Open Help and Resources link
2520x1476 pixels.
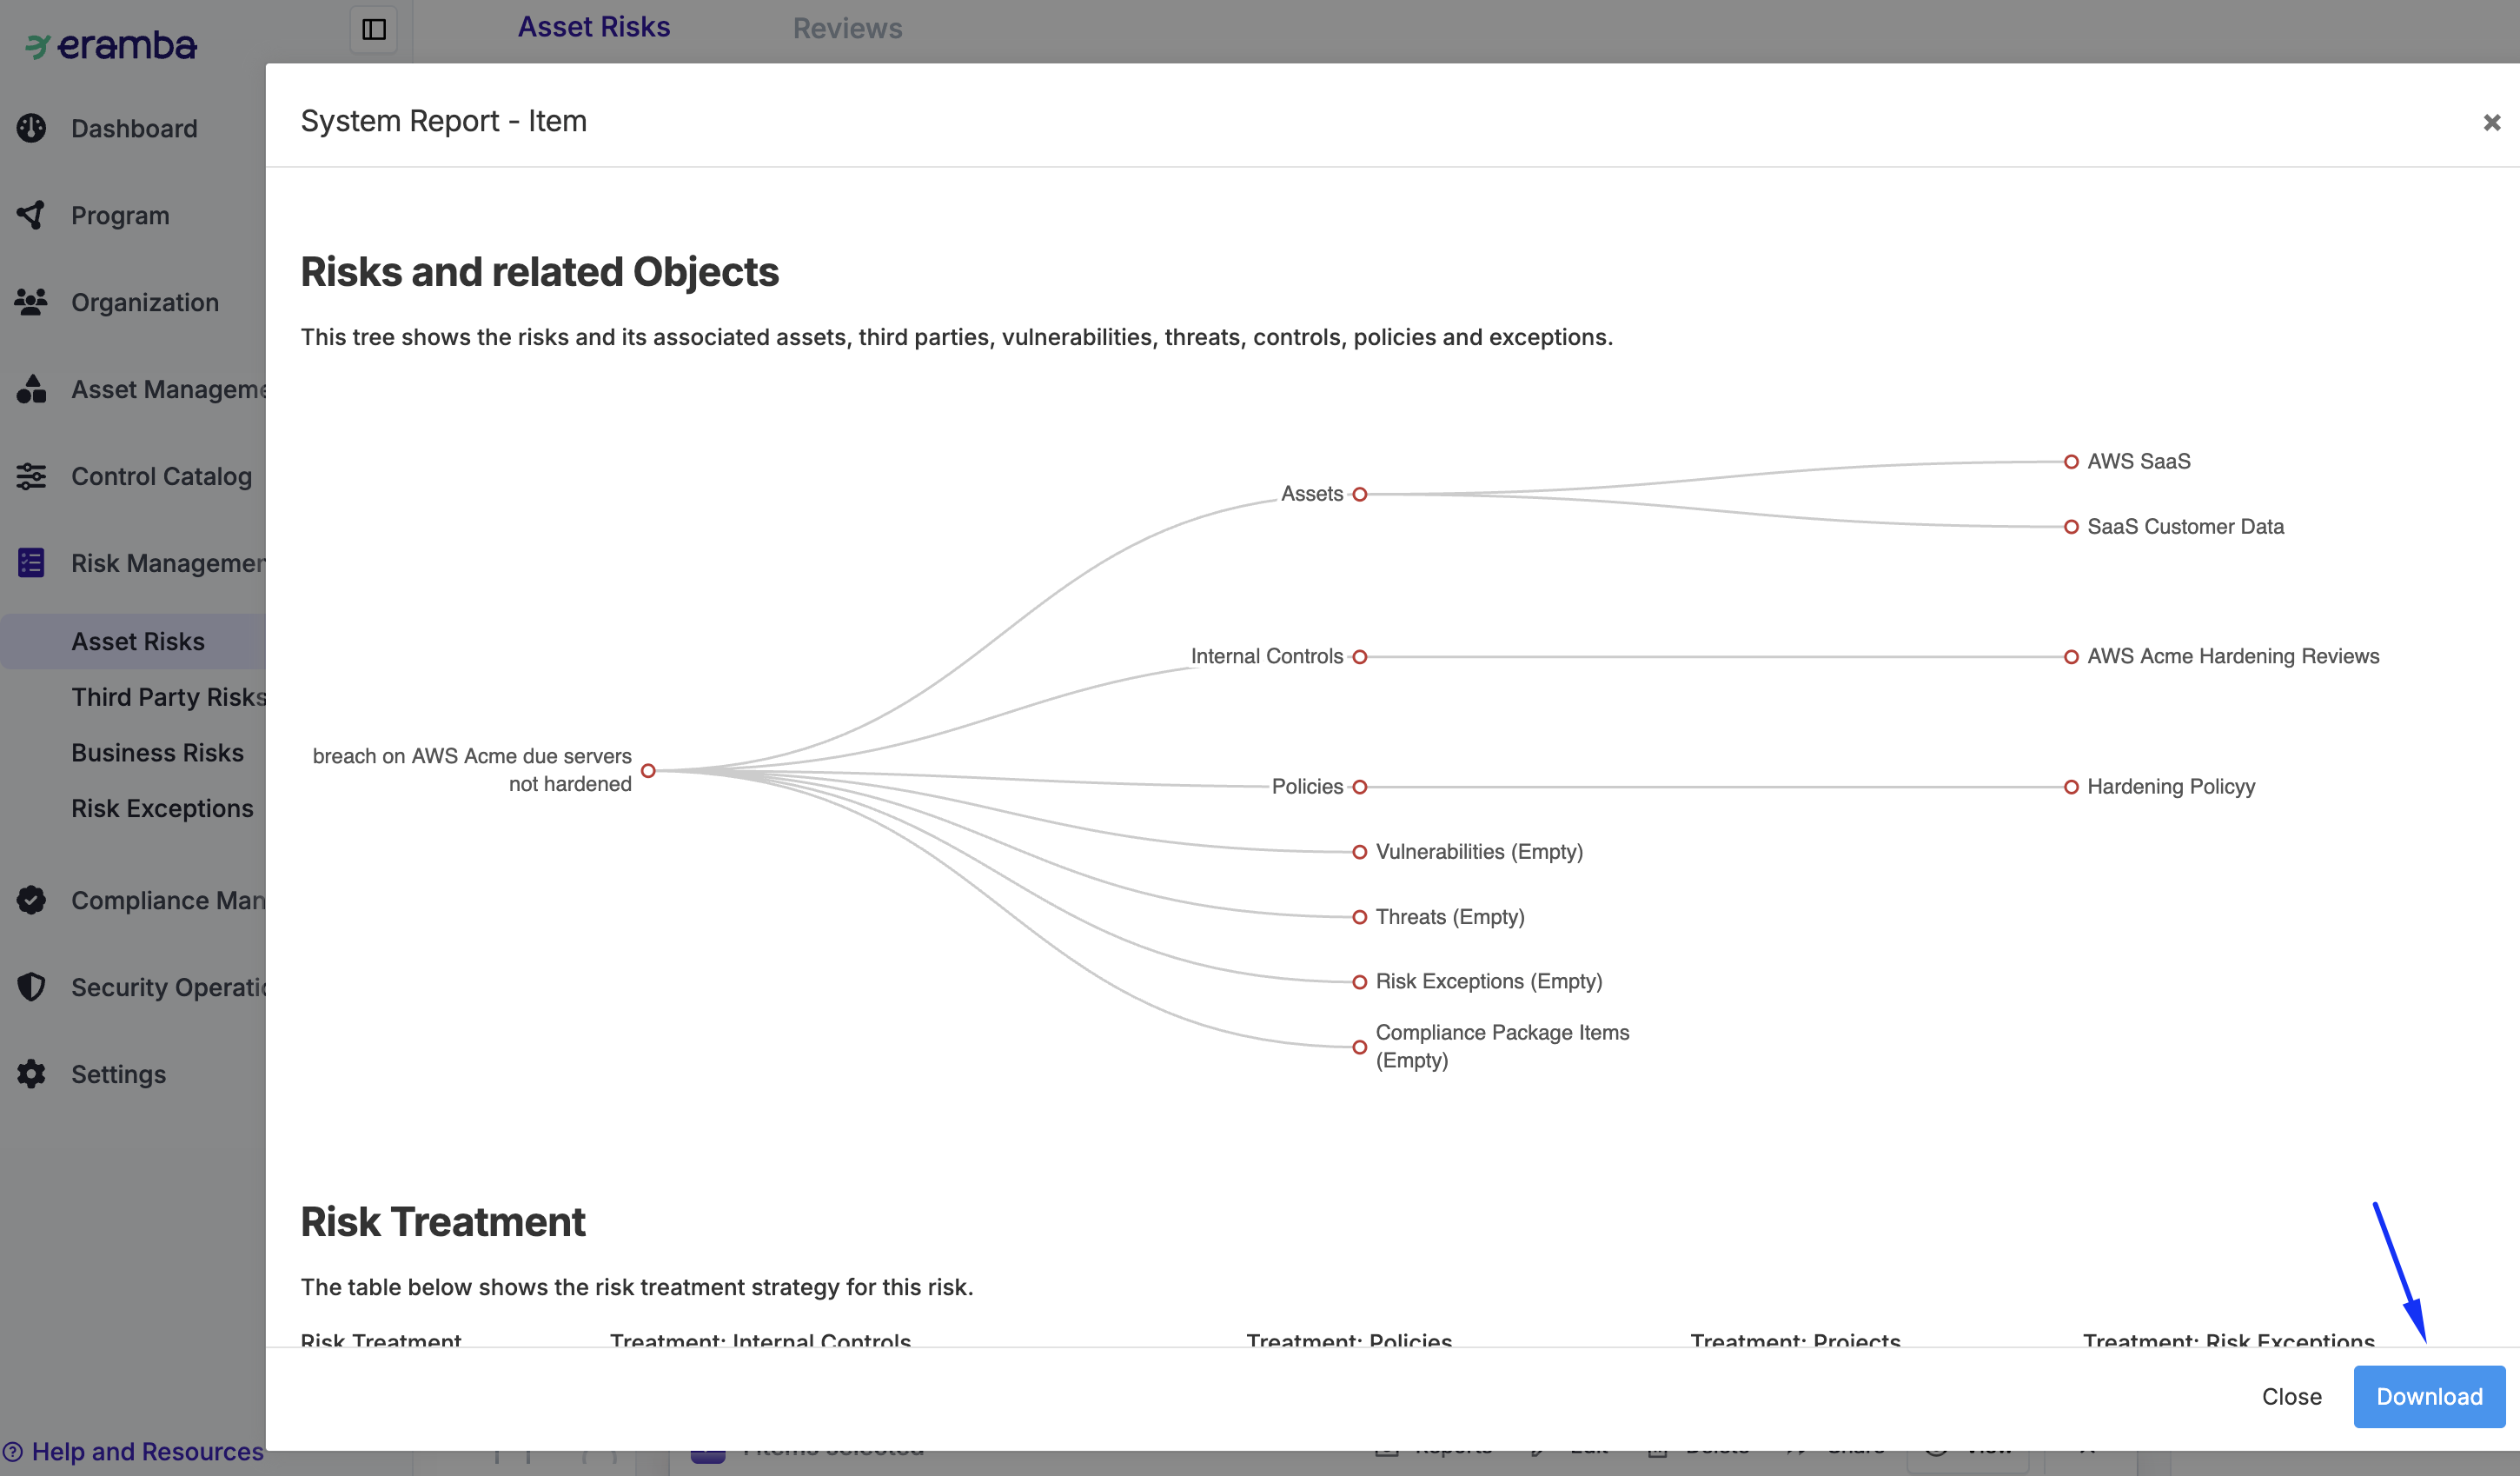(x=146, y=1451)
